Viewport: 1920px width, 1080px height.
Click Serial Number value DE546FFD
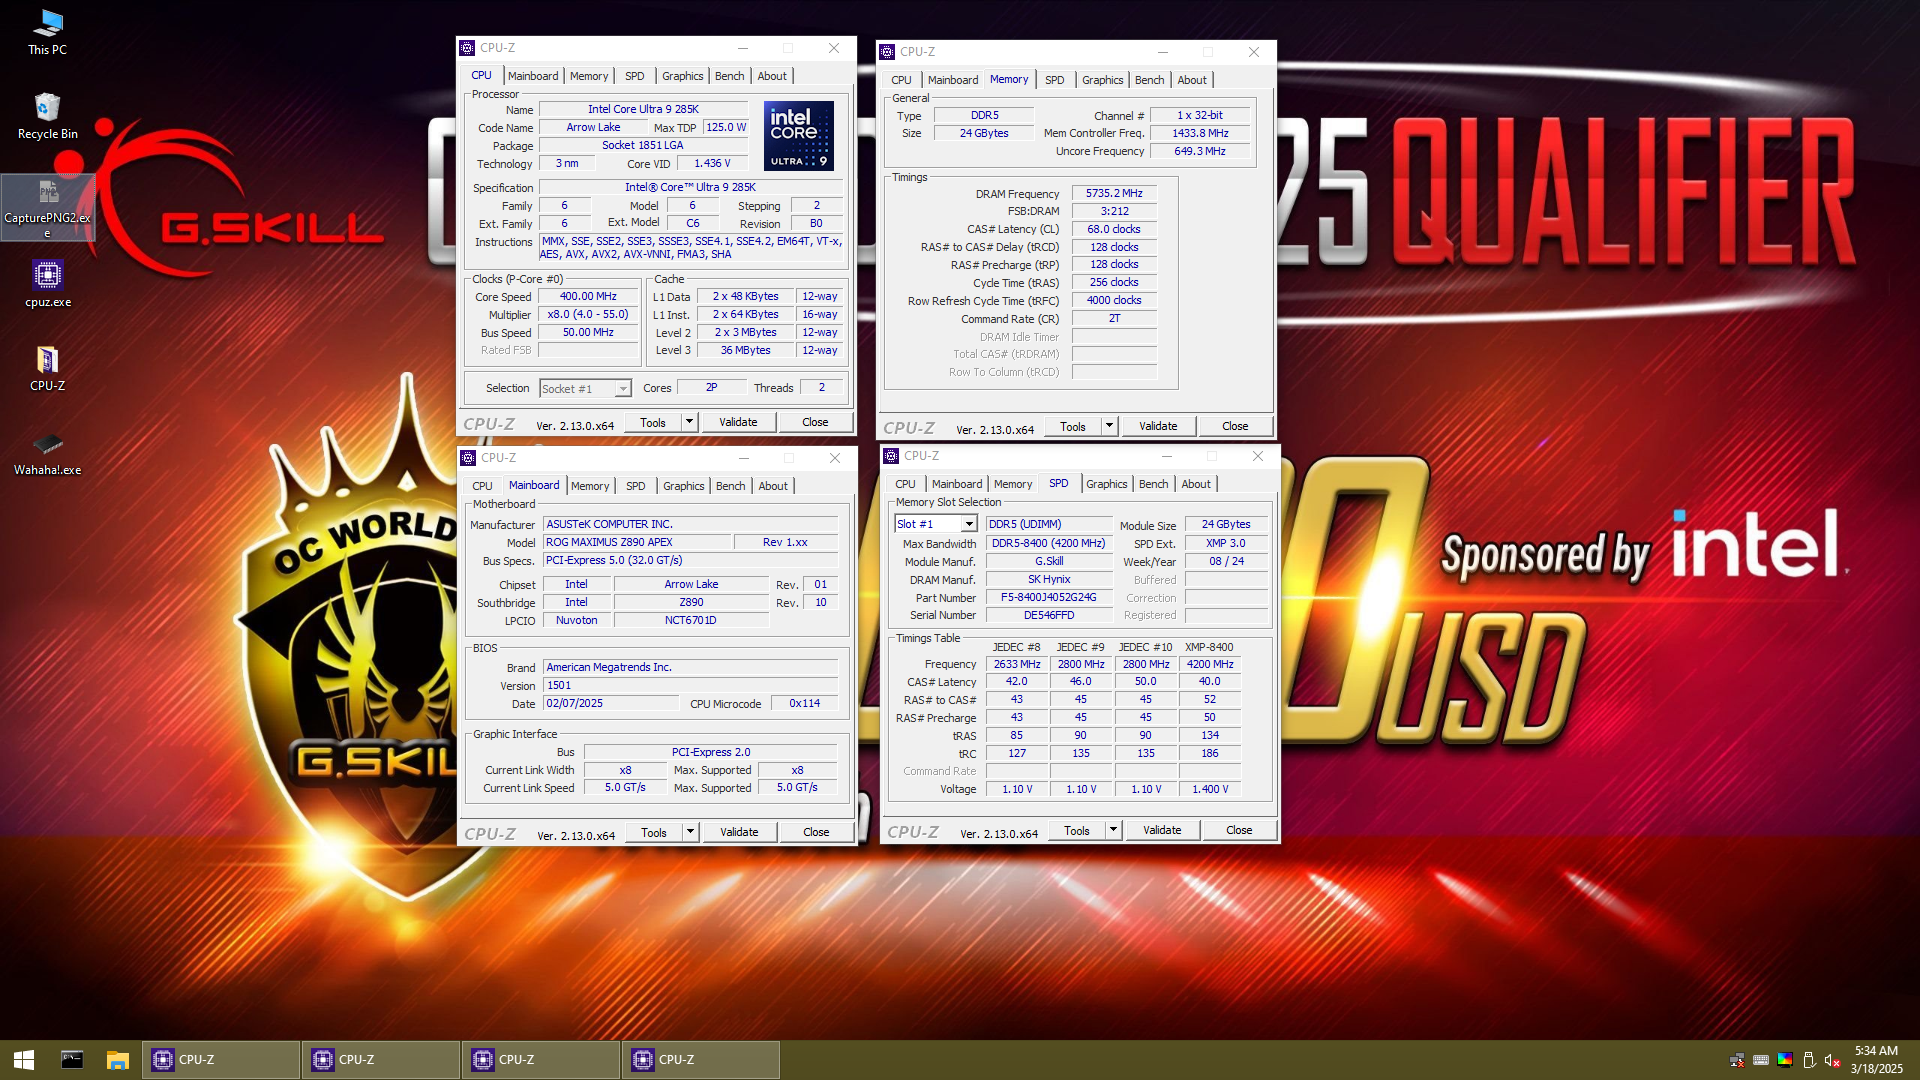coord(1049,615)
